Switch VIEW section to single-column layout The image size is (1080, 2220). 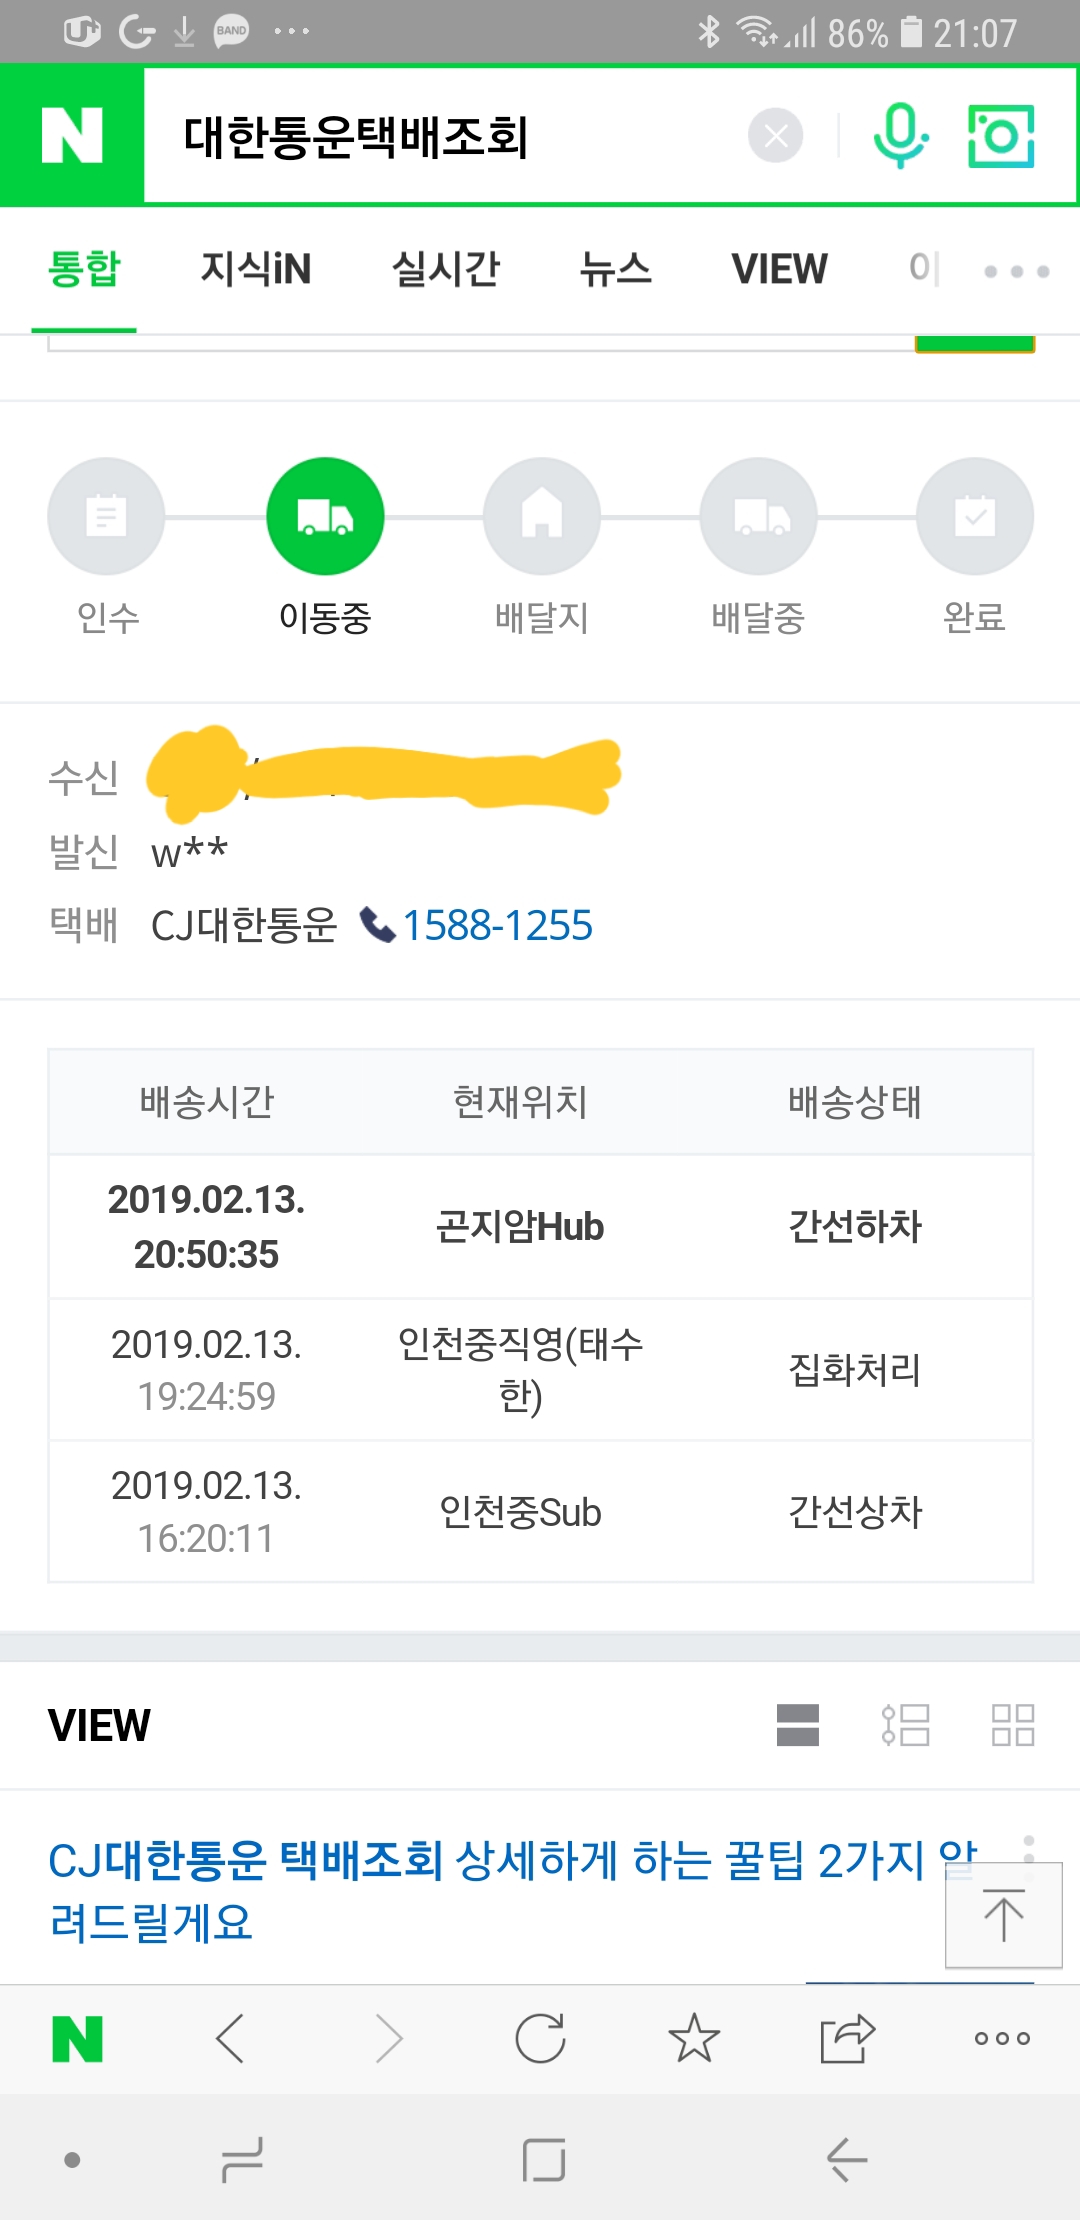pos(797,1725)
